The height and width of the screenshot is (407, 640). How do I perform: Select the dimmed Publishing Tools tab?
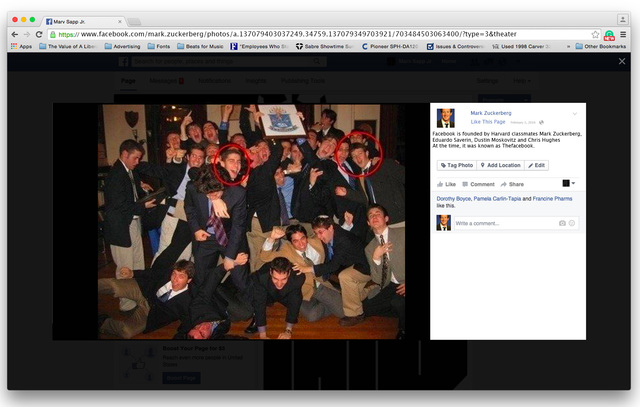303,81
